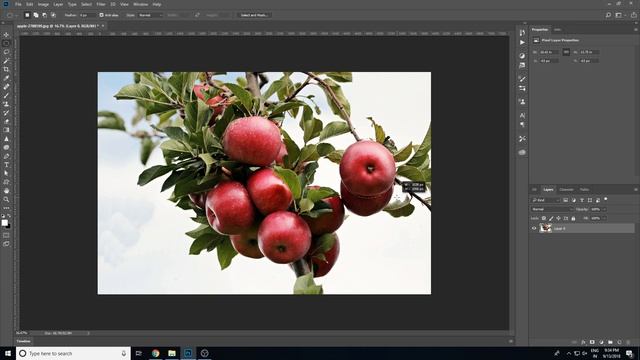Select the Clone Stamp tool
This screenshot has height=360, width=640.
click(6, 104)
